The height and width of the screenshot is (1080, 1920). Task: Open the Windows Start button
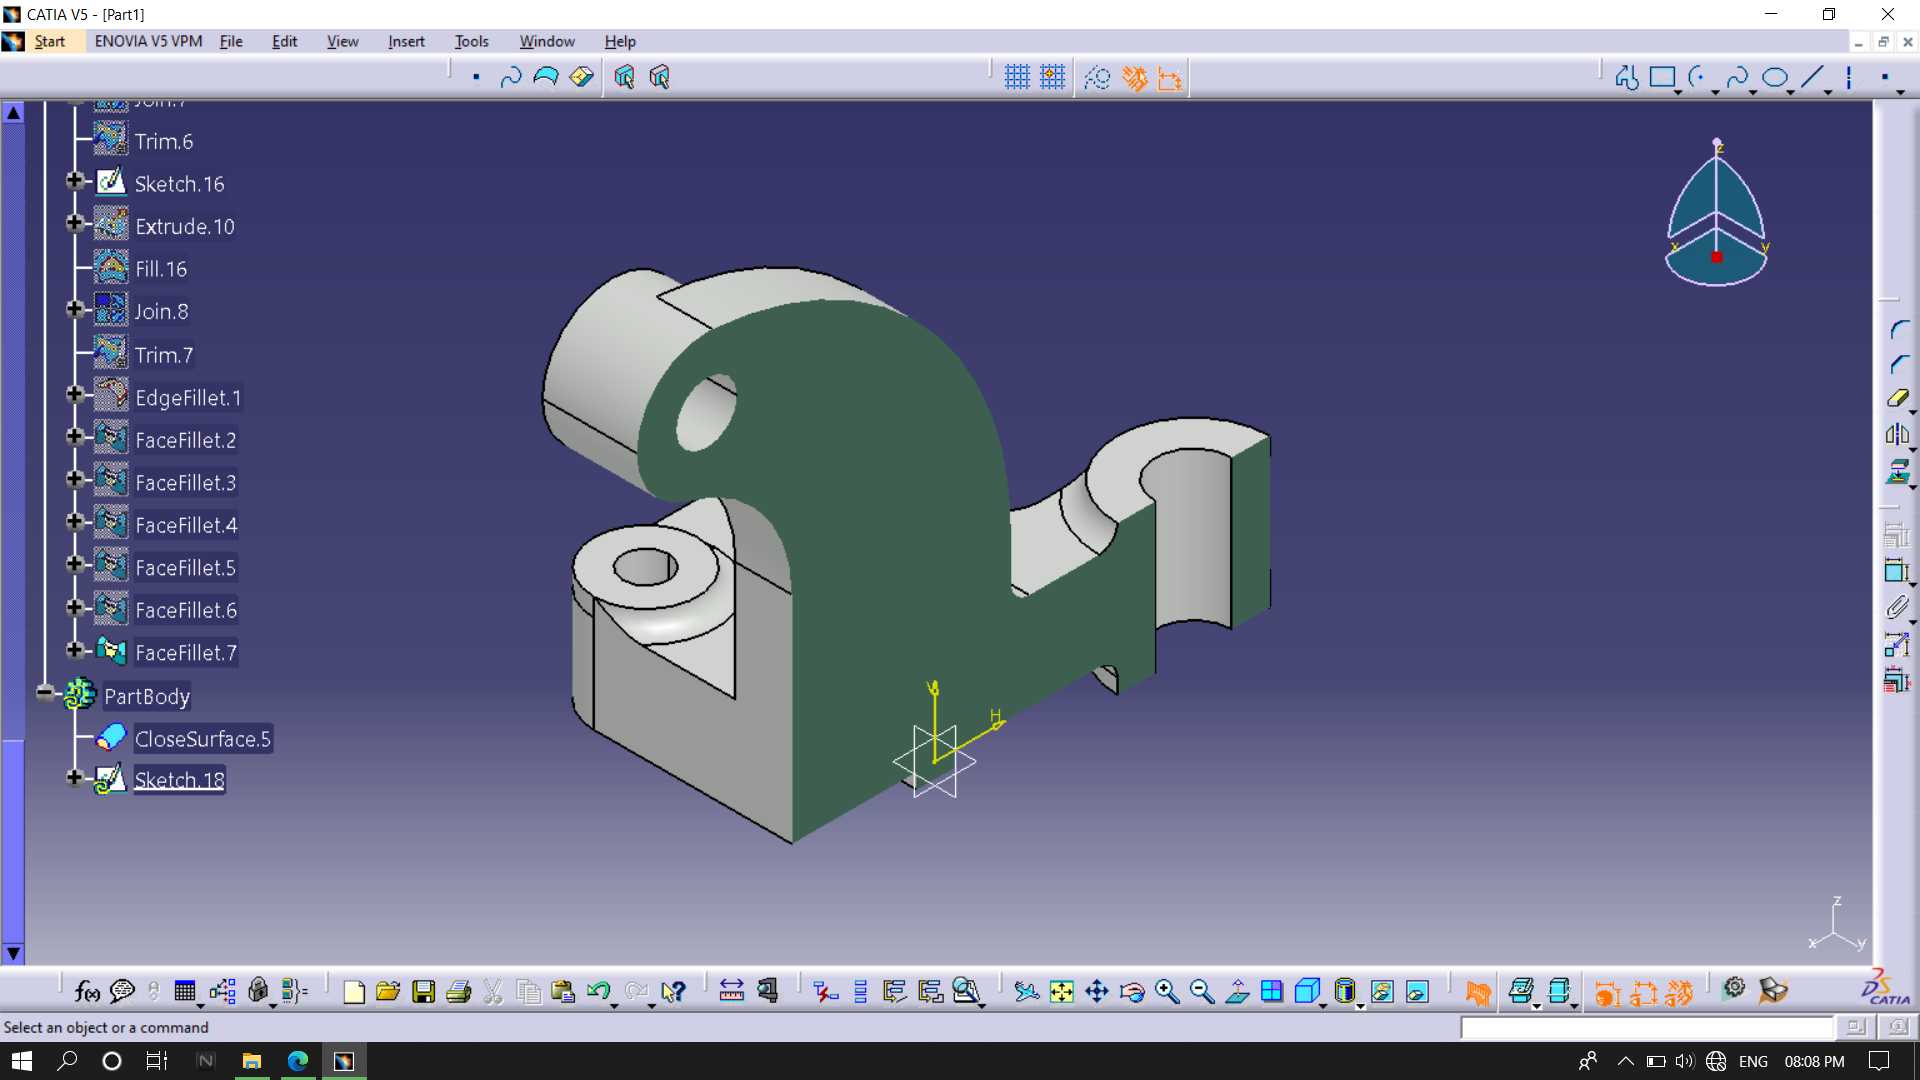[x=21, y=1061]
